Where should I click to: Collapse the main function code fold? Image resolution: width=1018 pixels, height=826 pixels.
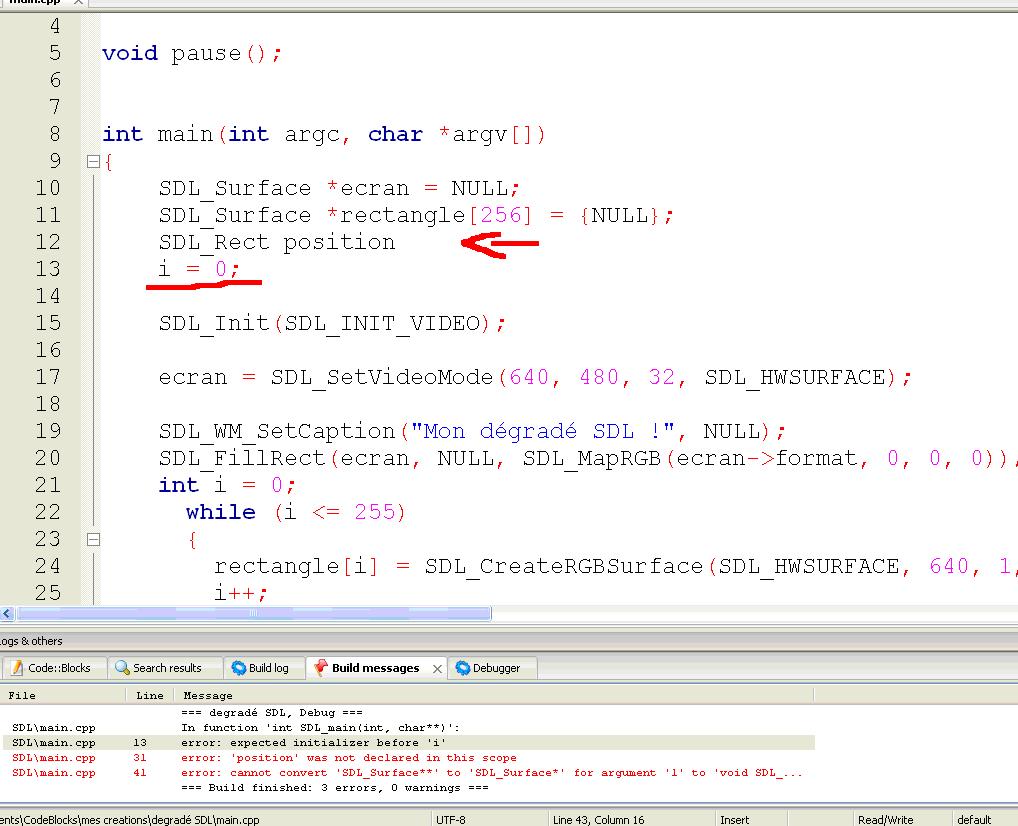click(91, 160)
